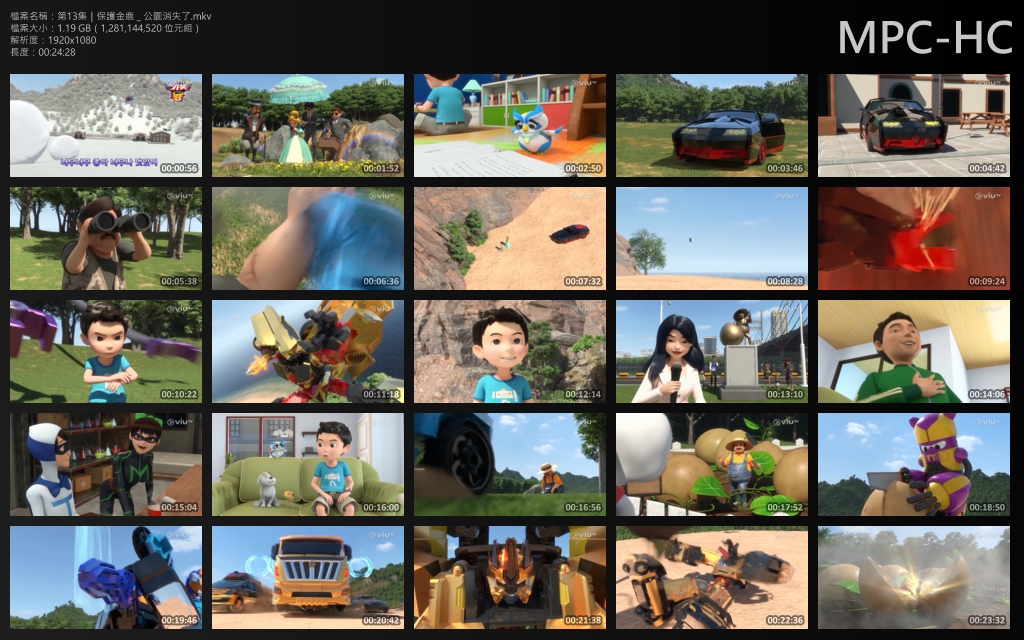1024x640 pixels.
Task: Select the man in green shirt thumbnail 00:14:06
Action: (x=914, y=351)
